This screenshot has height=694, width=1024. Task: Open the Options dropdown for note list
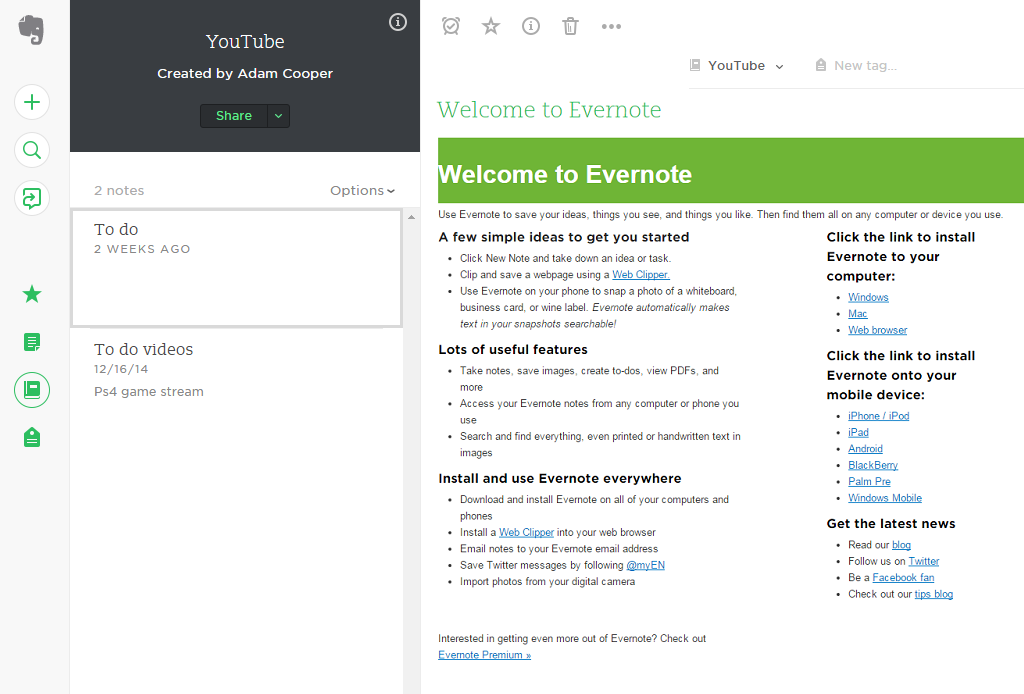point(362,191)
